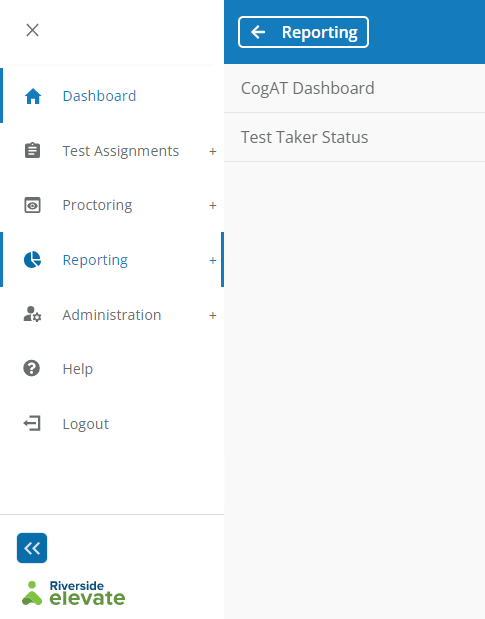Close the navigation menu with X

[x=32, y=30]
